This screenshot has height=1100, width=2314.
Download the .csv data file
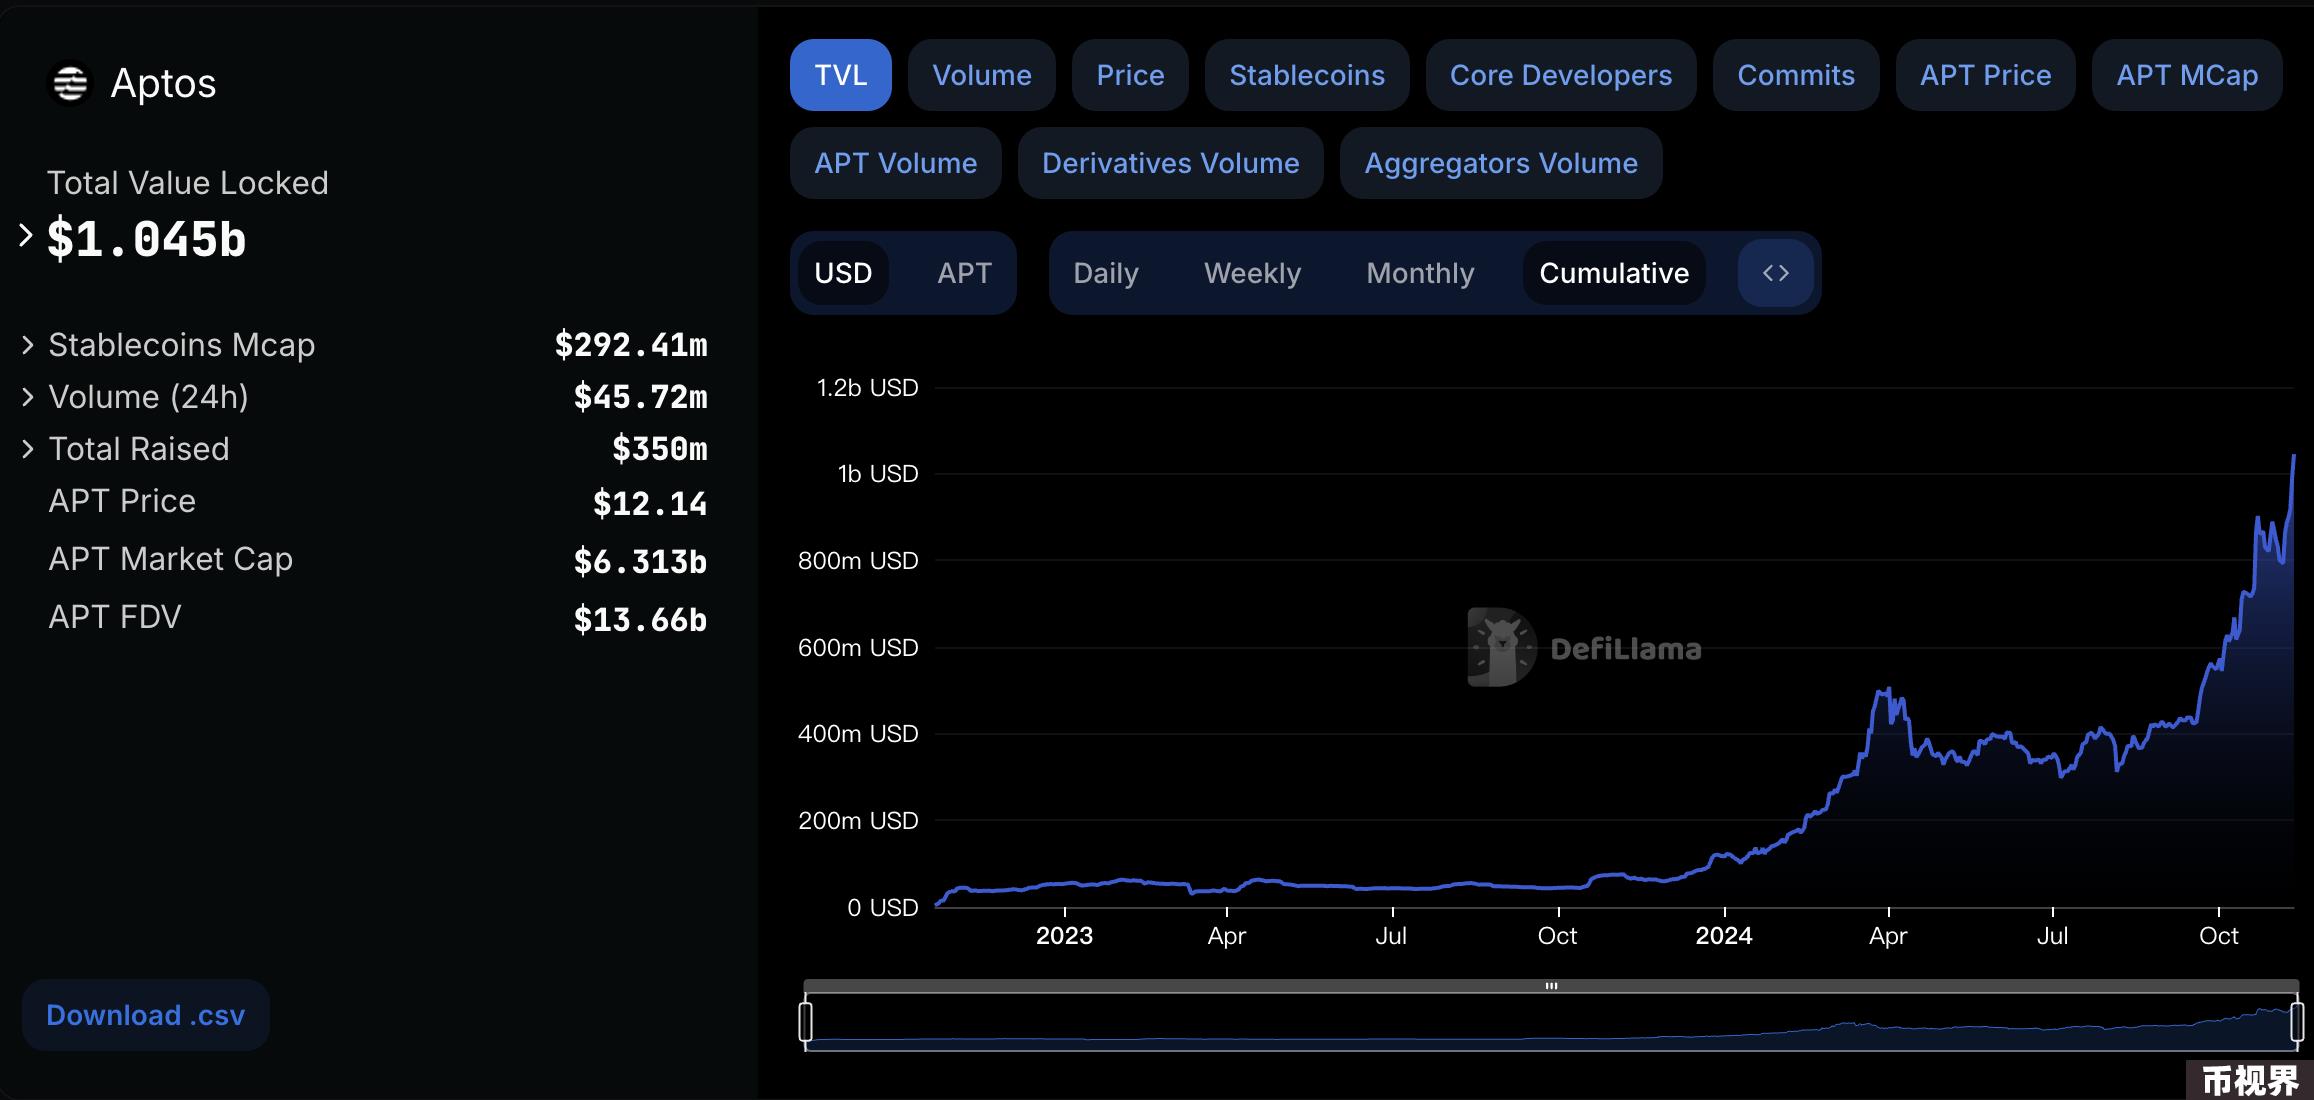point(146,1015)
